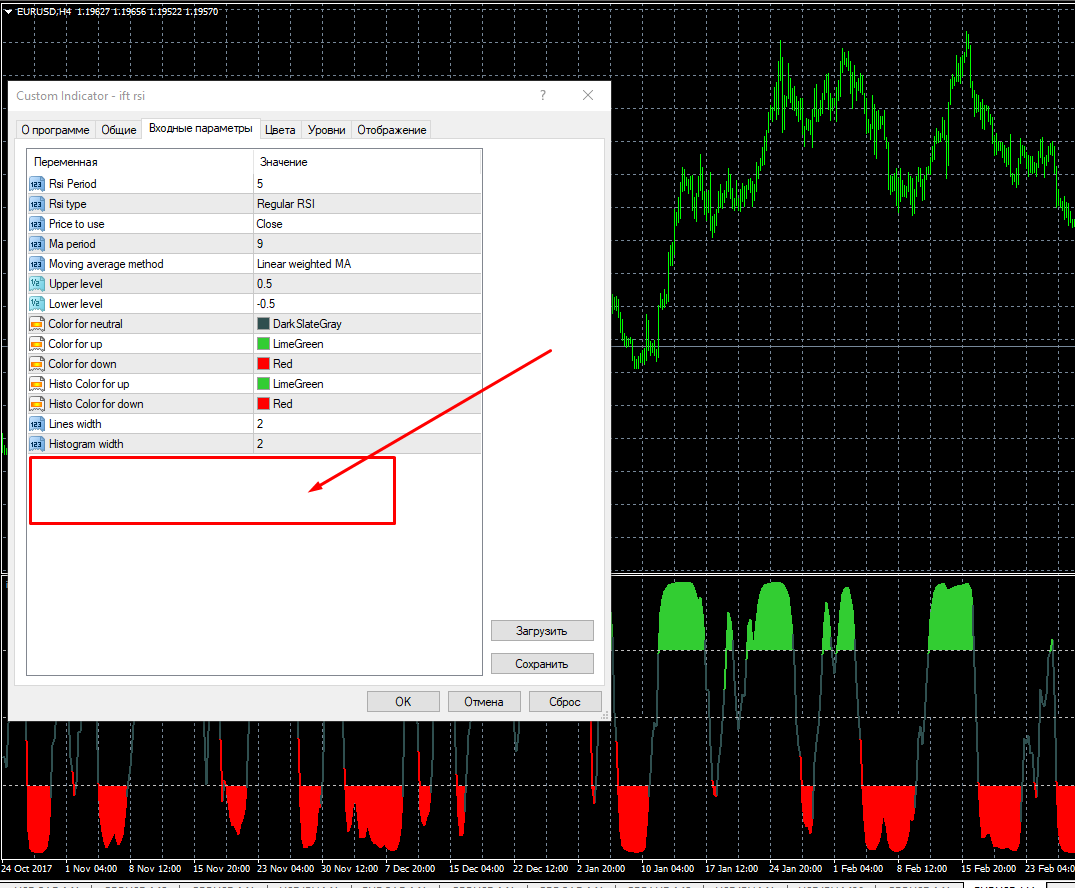Click the Color for down icon
Screen dimensions: 1075x888
pos(37,363)
